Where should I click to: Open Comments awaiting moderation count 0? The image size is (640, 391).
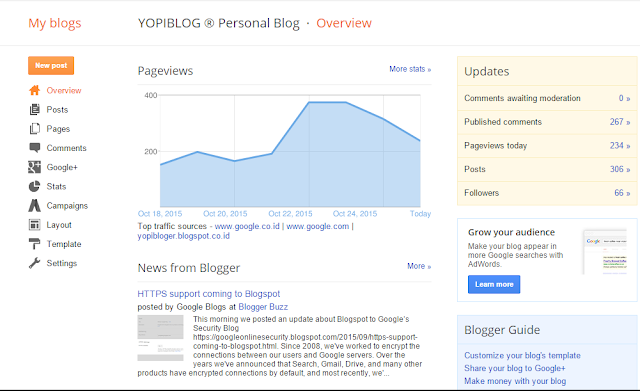point(624,98)
